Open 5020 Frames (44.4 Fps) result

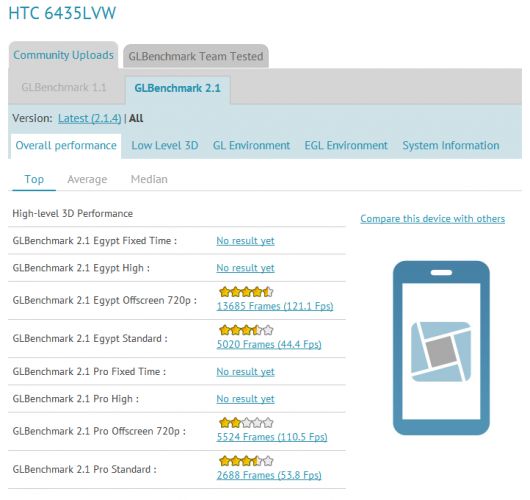coord(269,344)
